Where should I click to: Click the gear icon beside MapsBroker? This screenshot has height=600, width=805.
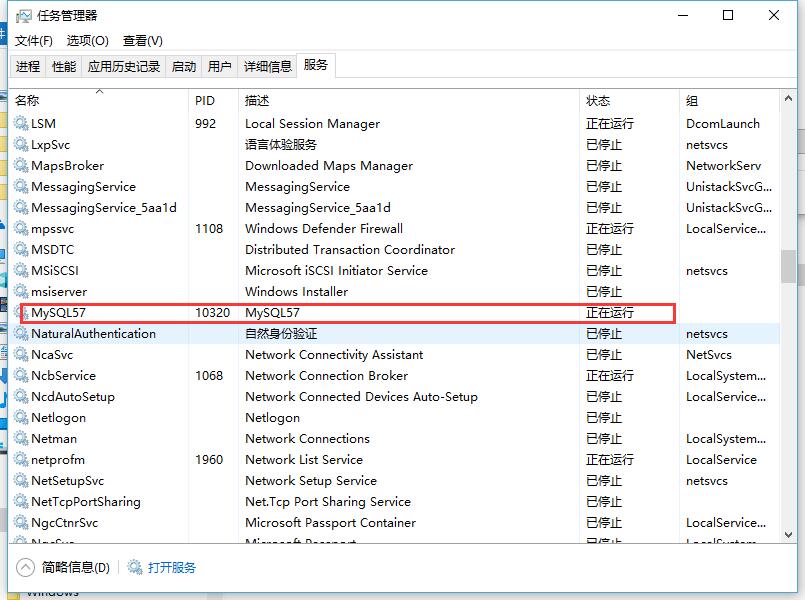point(21,165)
